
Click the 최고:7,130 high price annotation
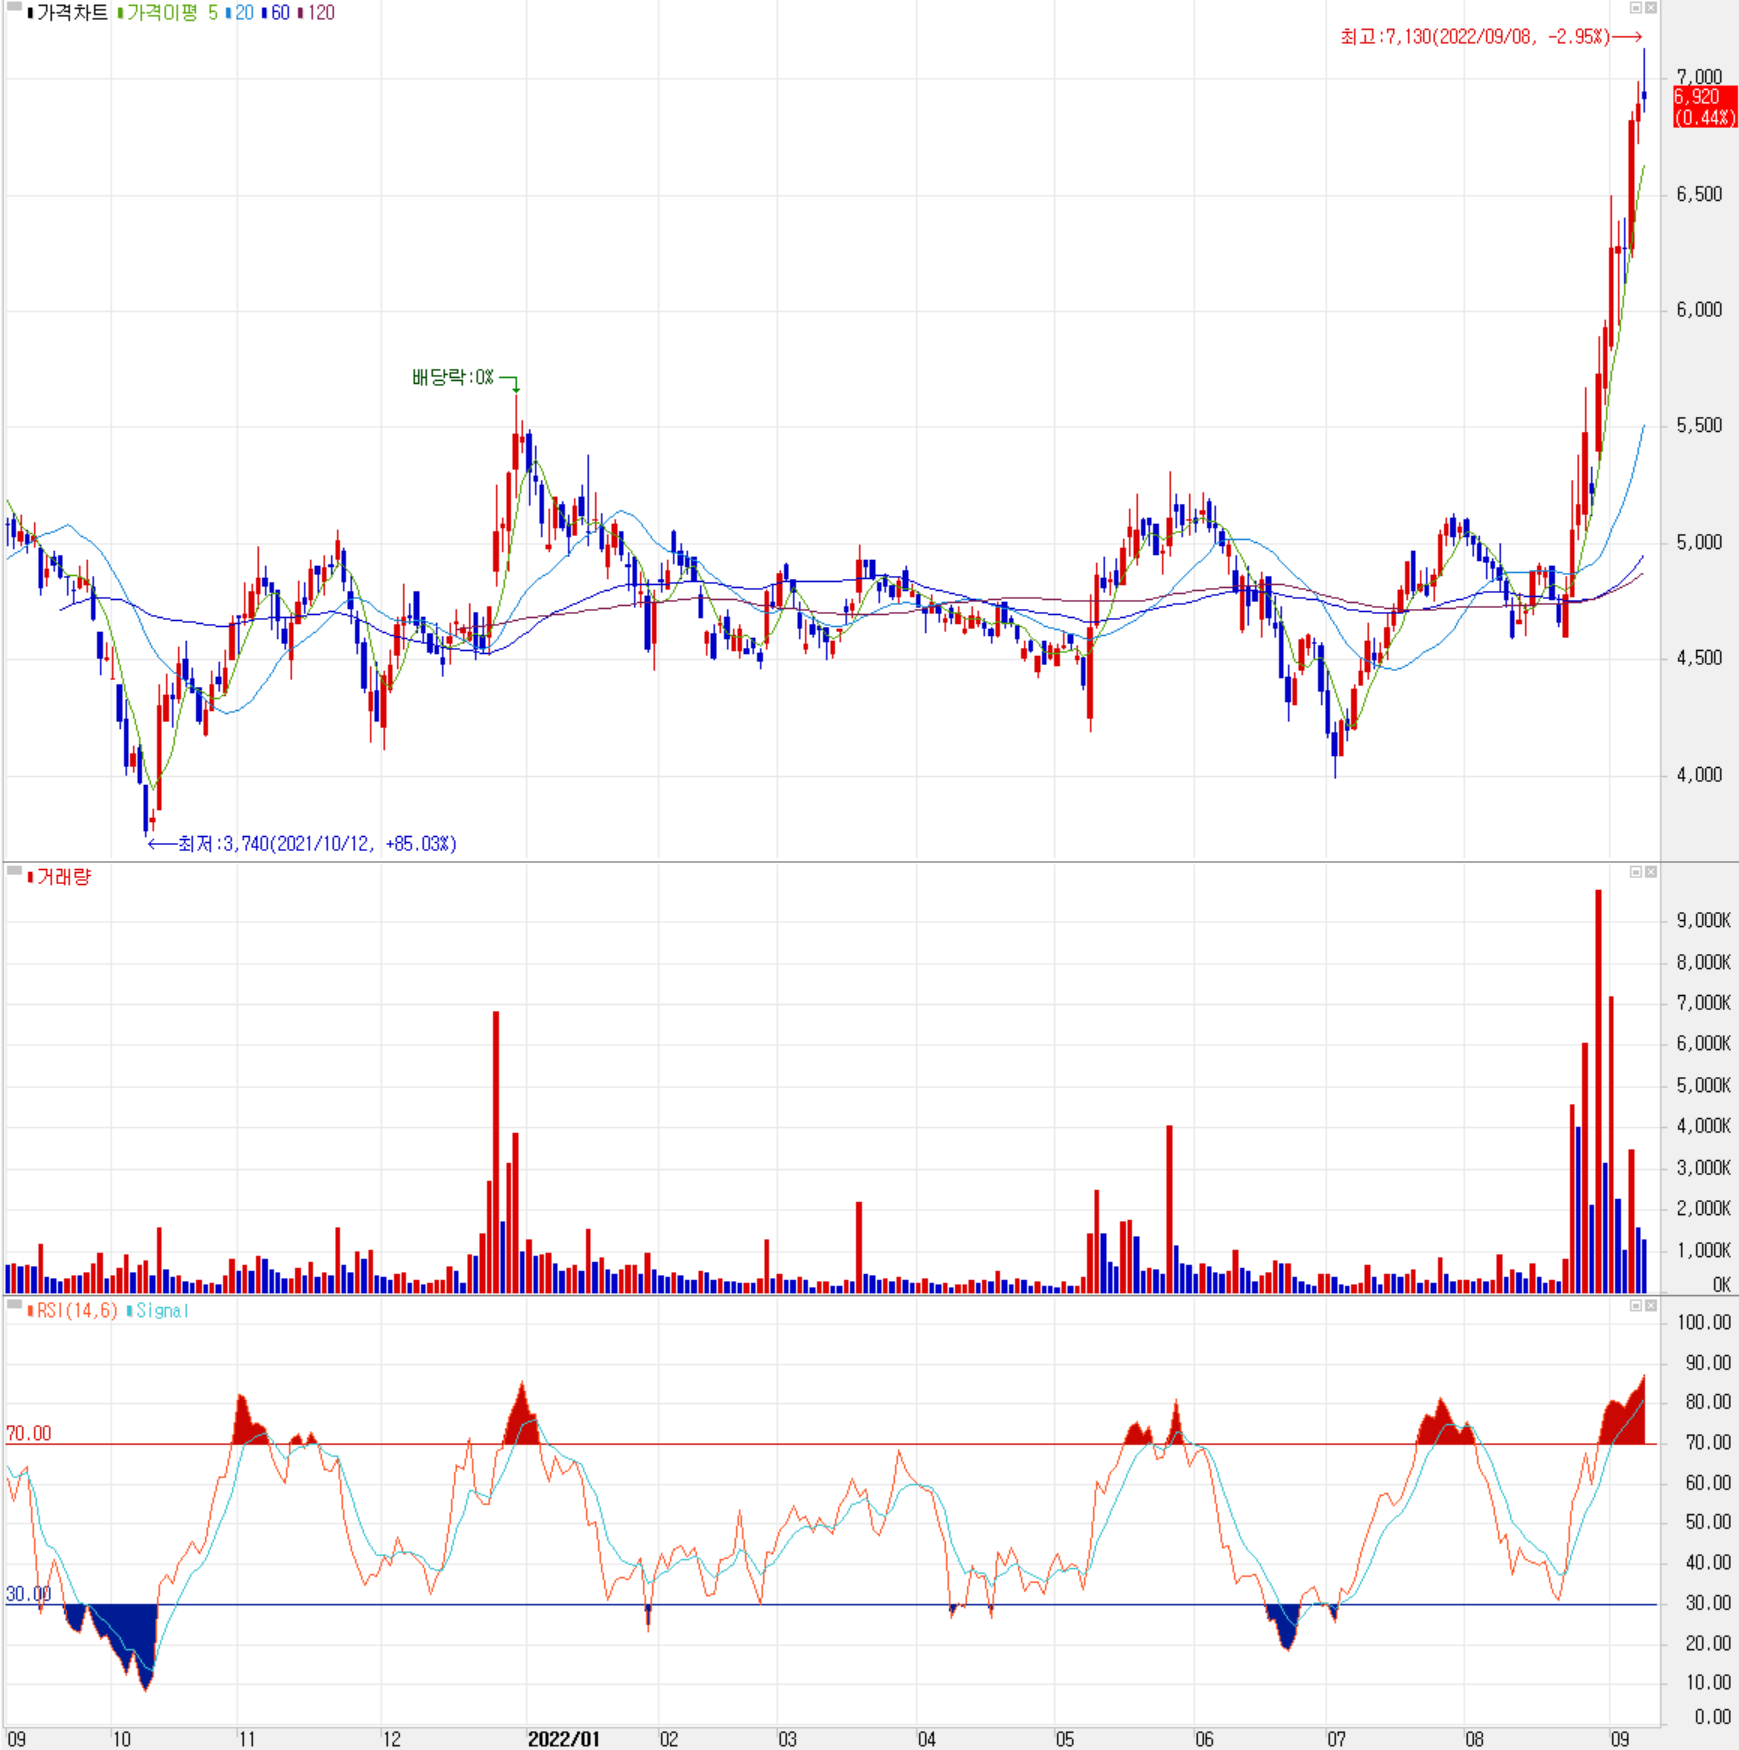[x=1475, y=37]
